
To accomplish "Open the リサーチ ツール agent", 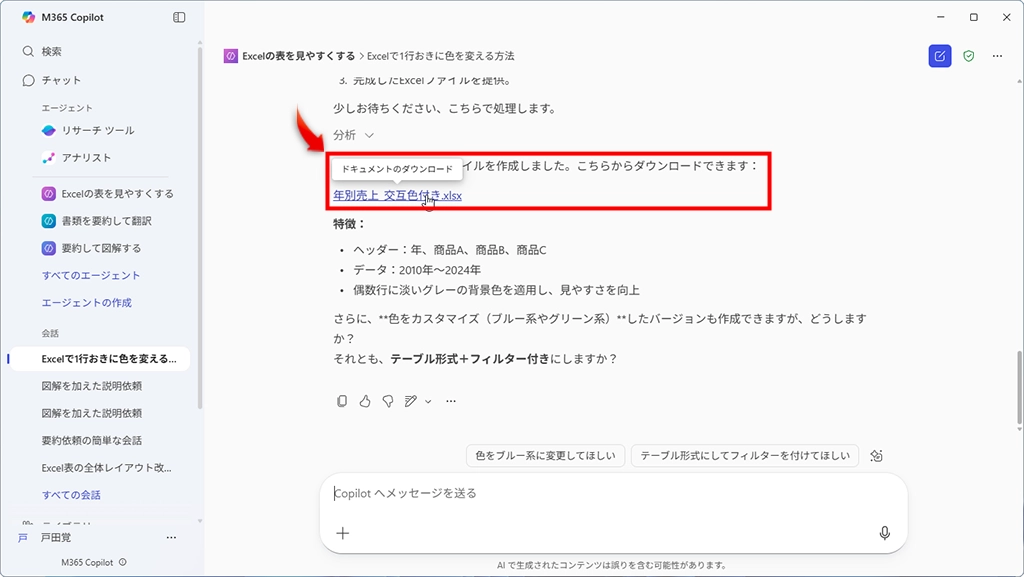I will point(97,130).
